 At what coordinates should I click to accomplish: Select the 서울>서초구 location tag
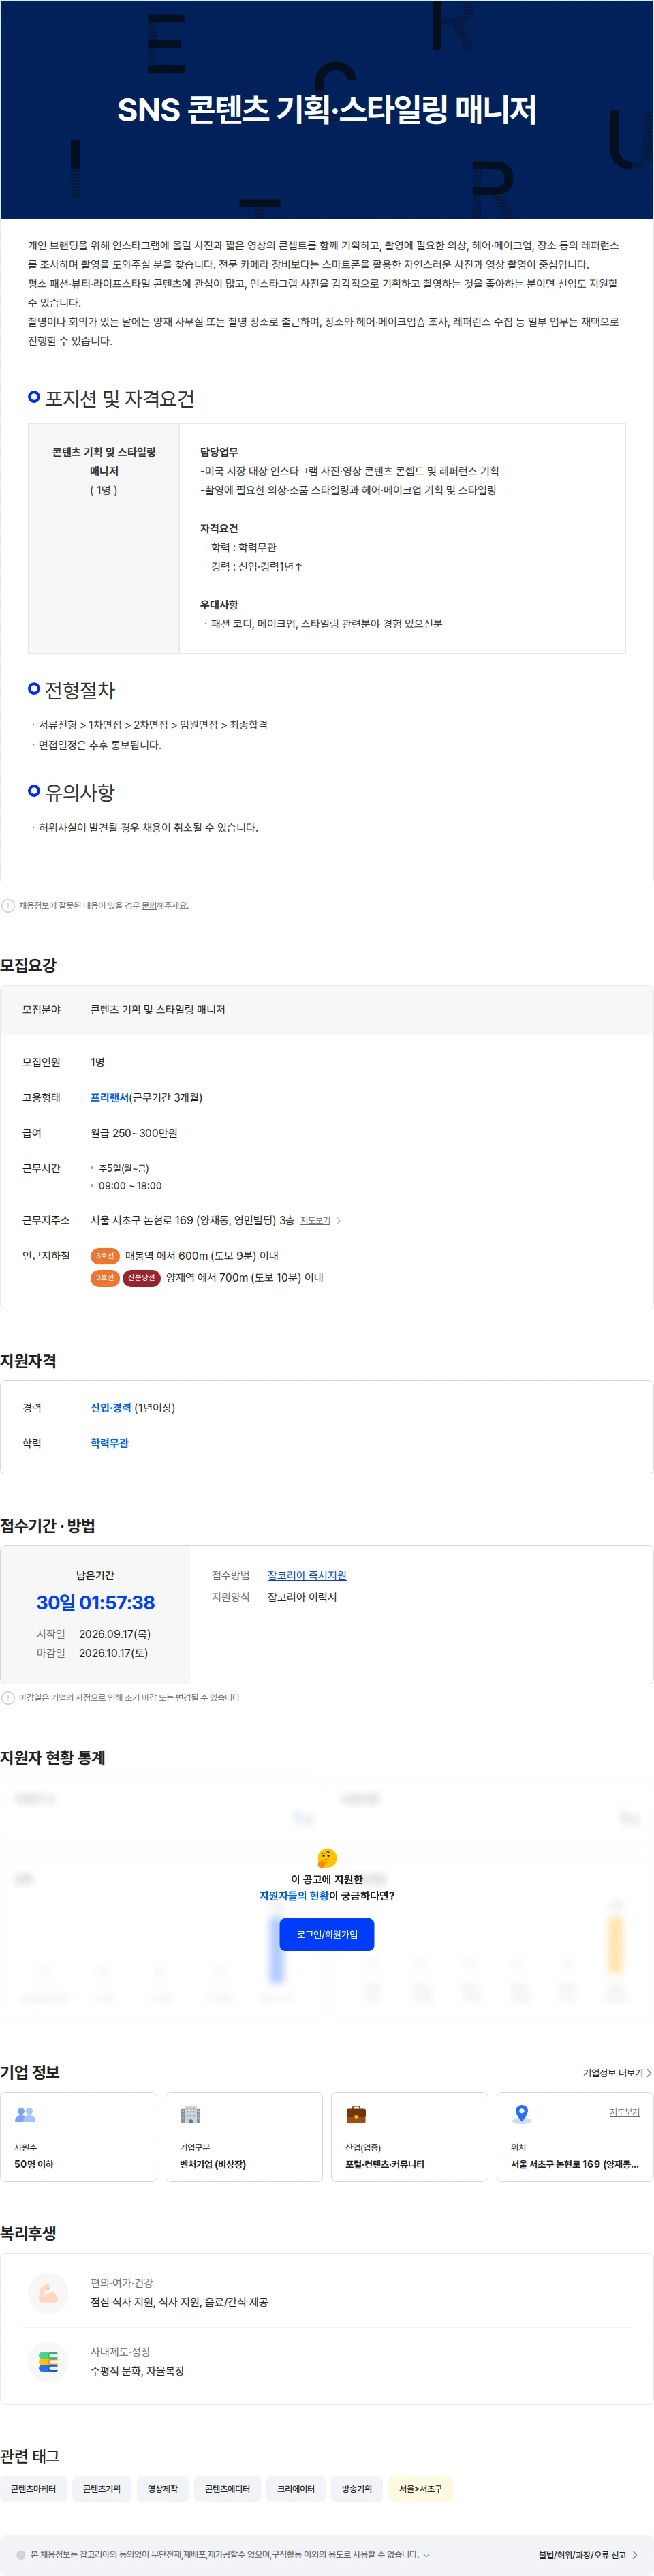[420, 2489]
